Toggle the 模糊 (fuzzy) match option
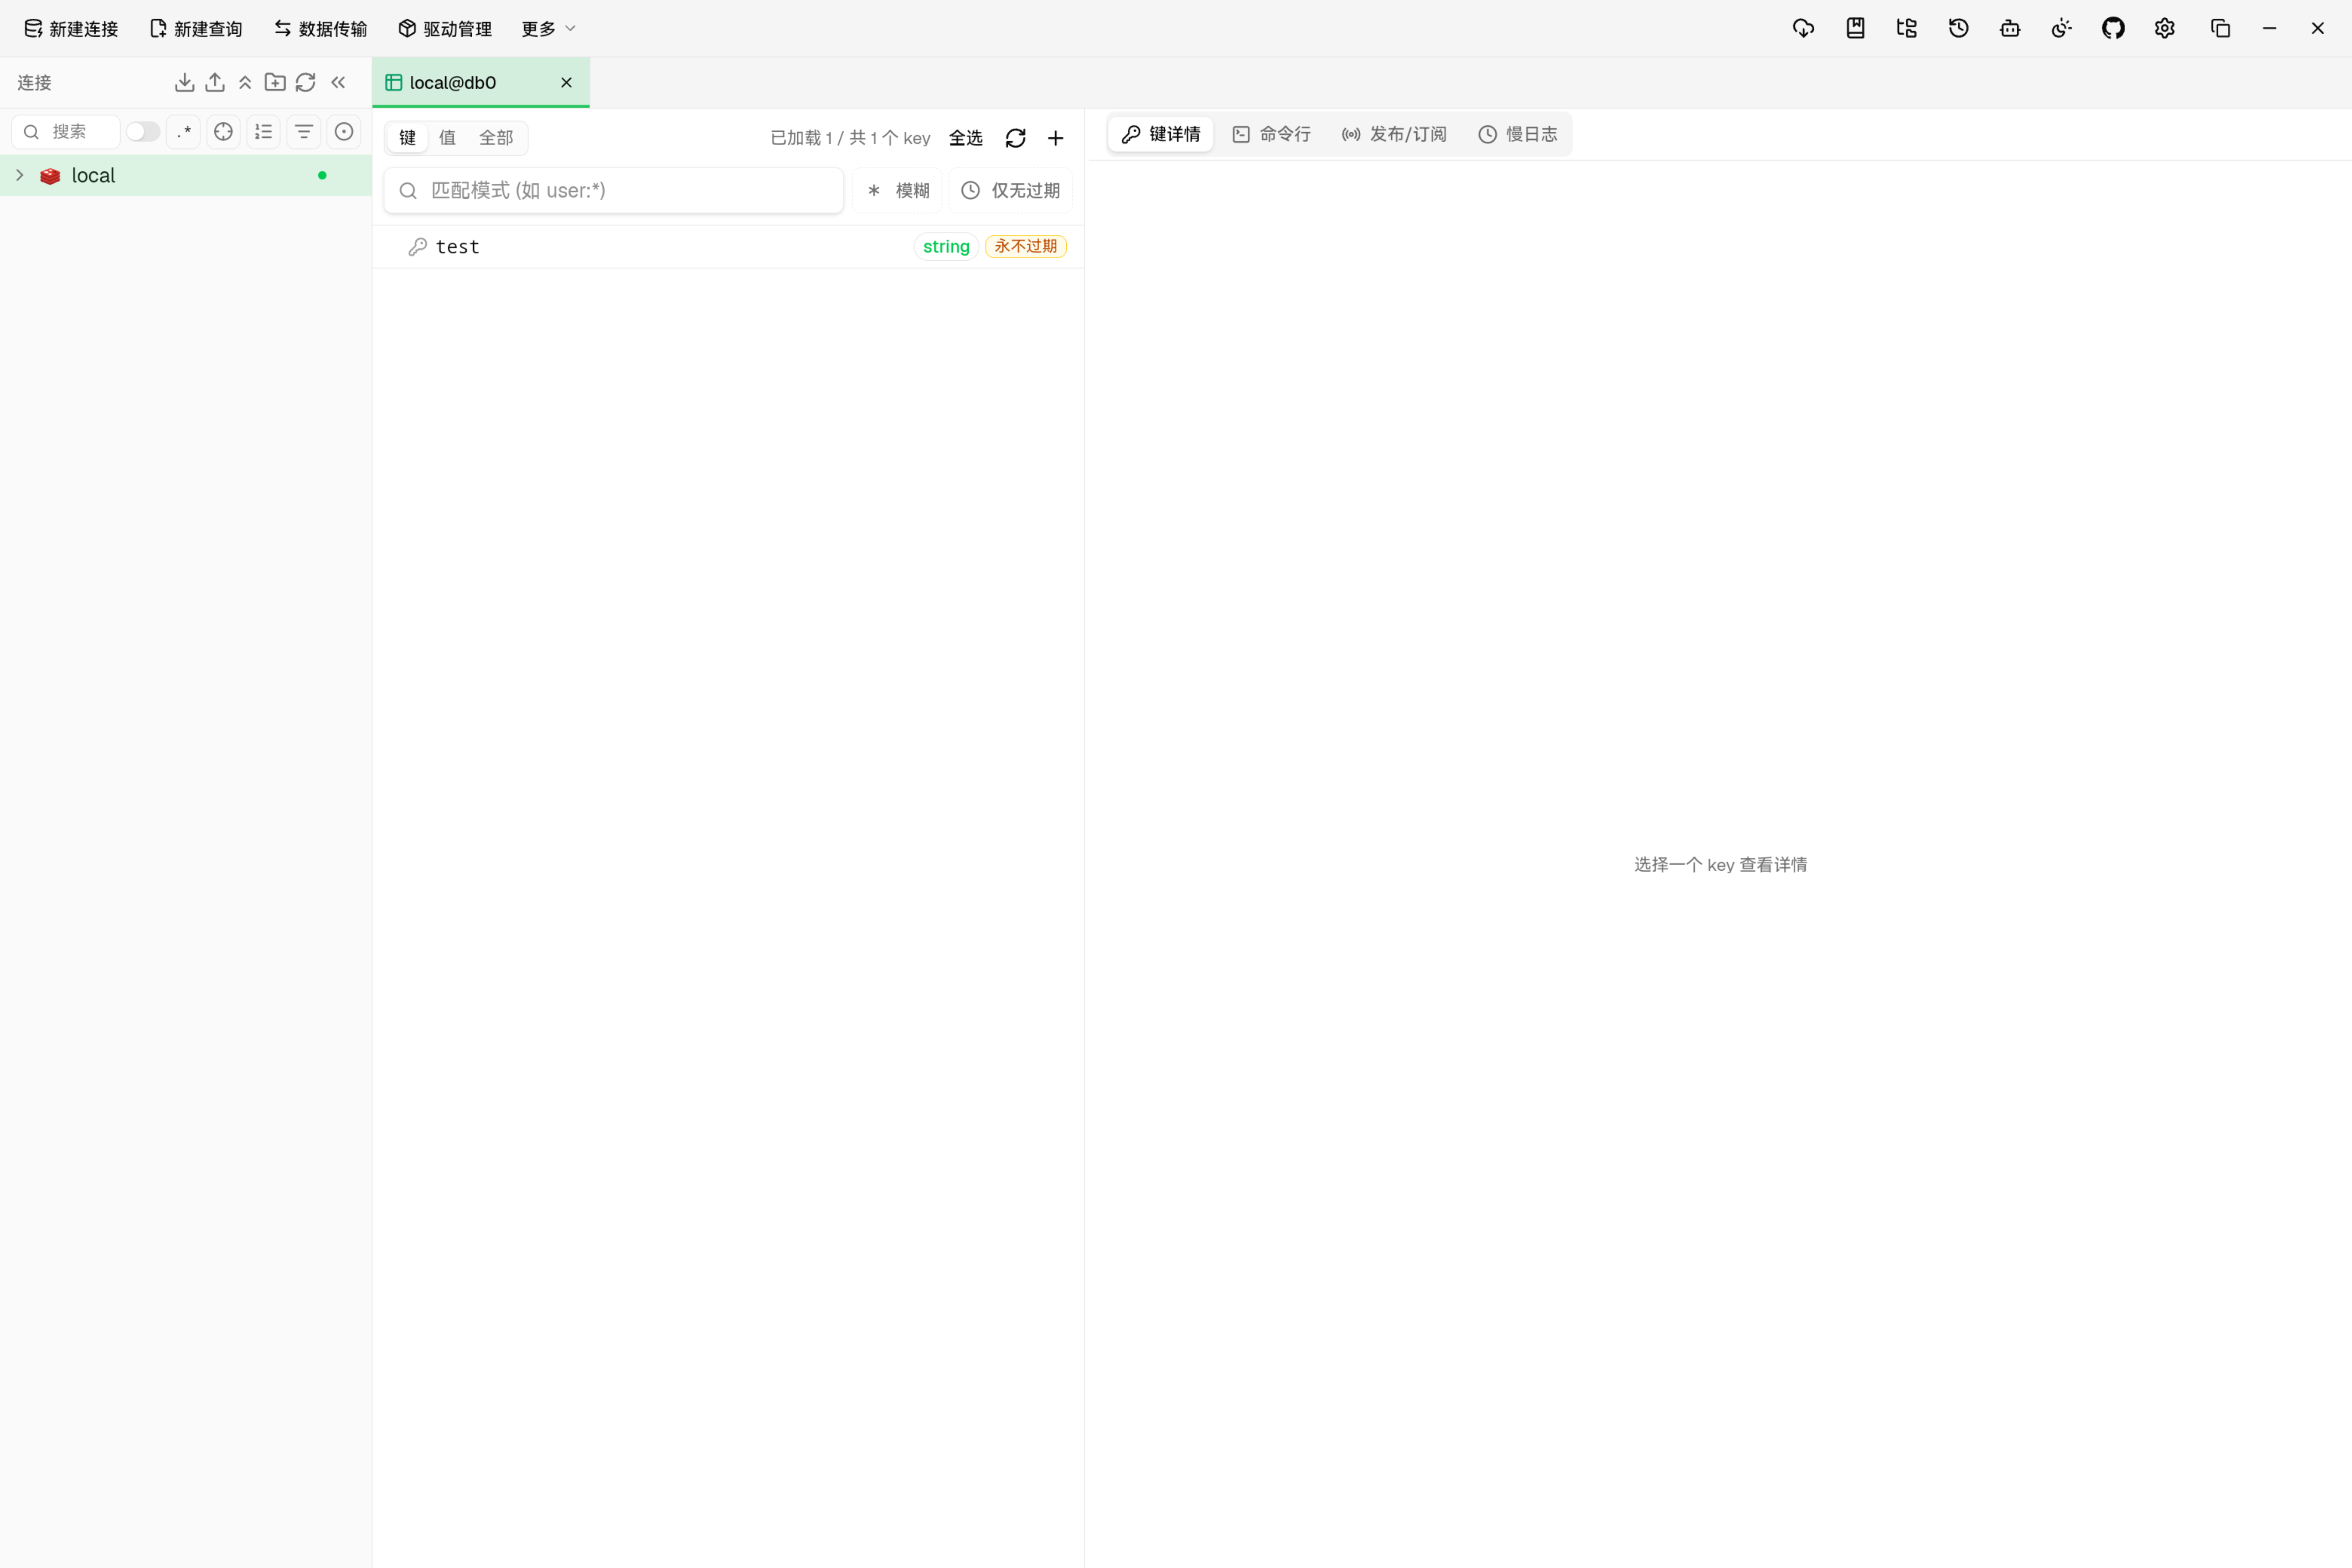This screenshot has height=1568, width=2352. click(x=898, y=190)
